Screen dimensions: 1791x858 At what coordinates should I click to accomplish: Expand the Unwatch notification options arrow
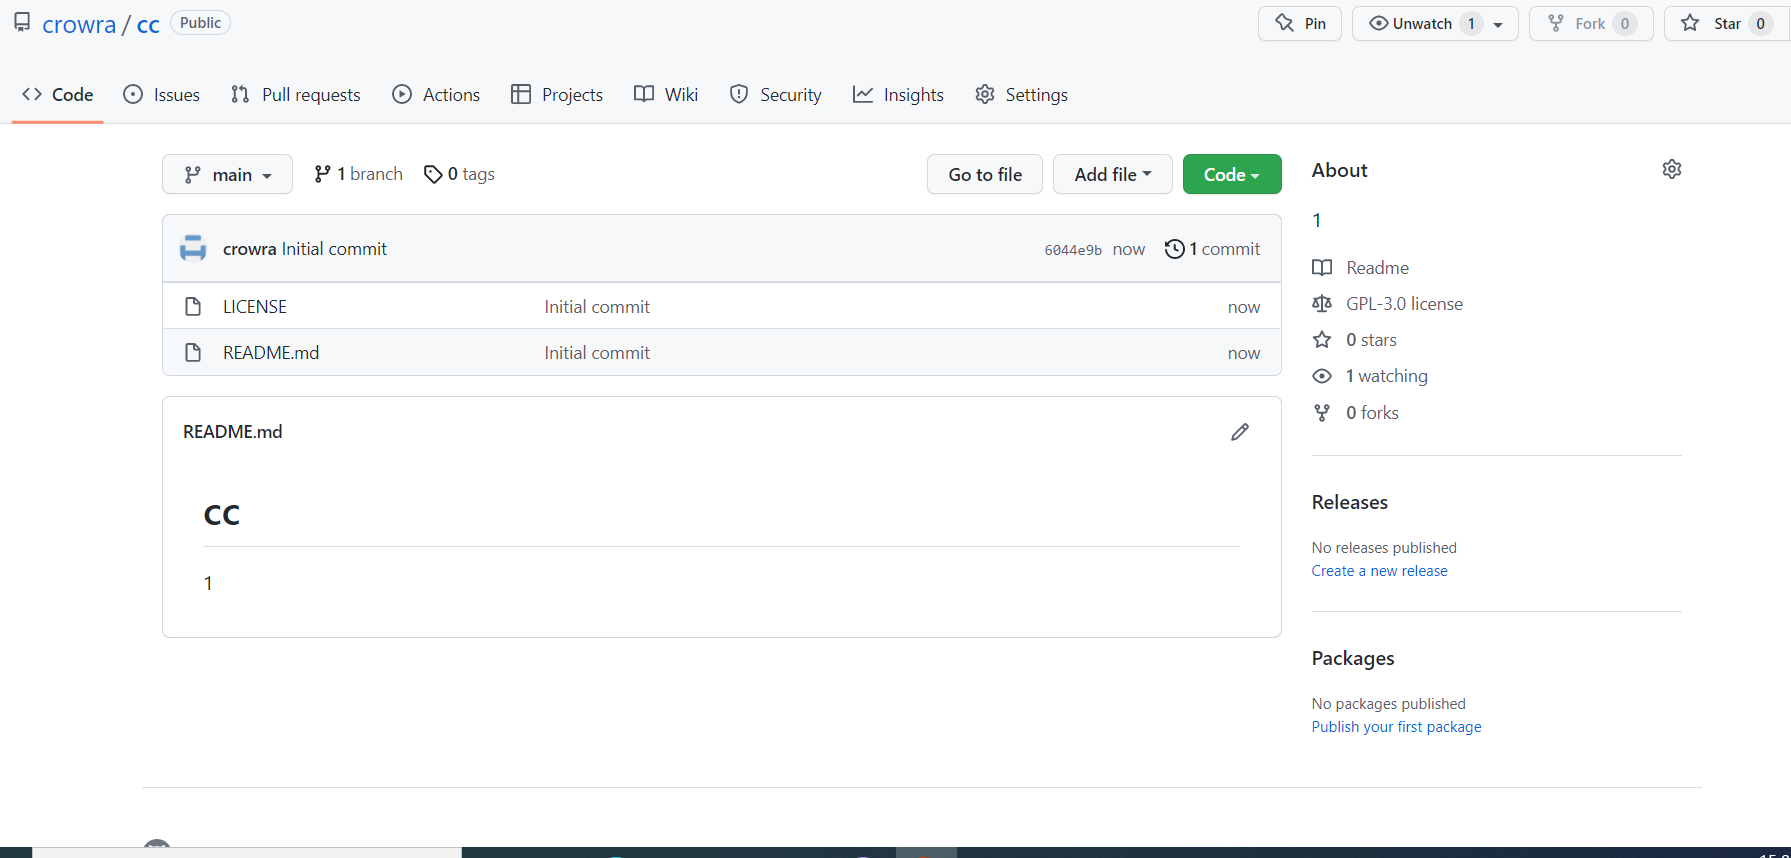pos(1498,24)
